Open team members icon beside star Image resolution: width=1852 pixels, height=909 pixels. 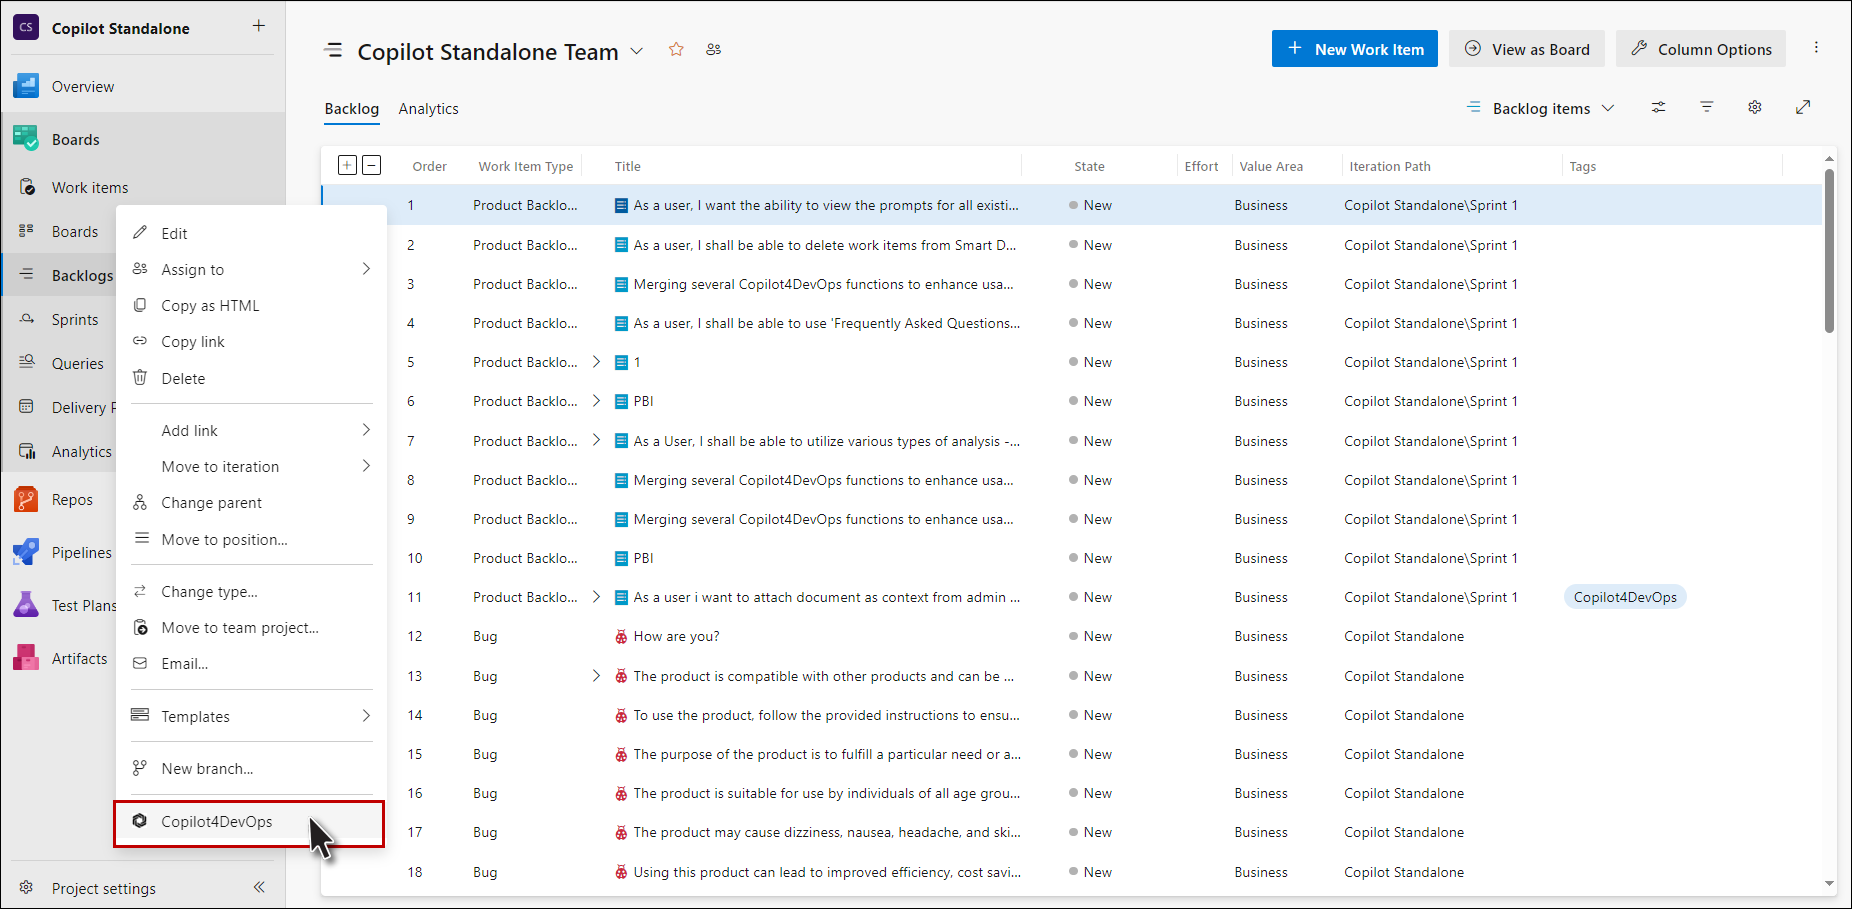tap(713, 49)
